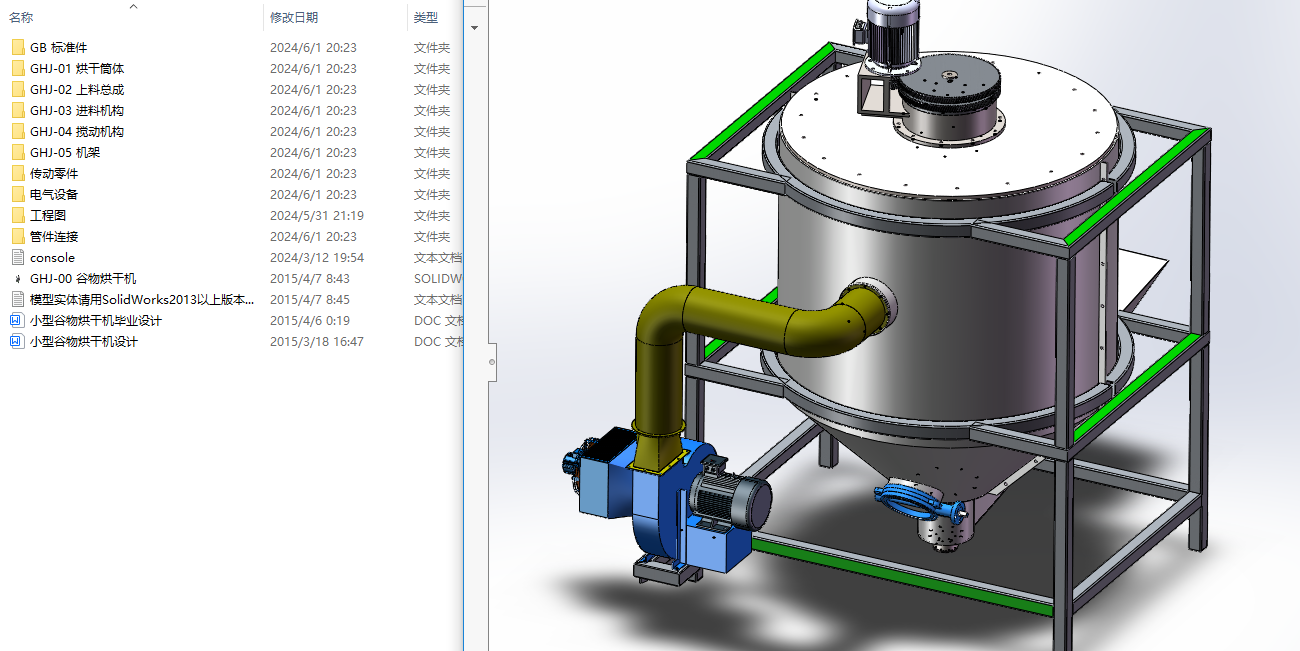The image size is (1300, 651).
Task: Sort files by the 名称 column header
Action: click(21, 18)
